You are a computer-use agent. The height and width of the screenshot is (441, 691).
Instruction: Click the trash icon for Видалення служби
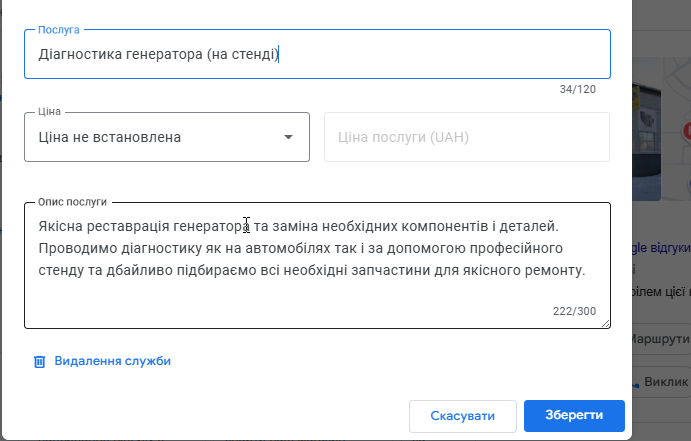[x=40, y=361]
